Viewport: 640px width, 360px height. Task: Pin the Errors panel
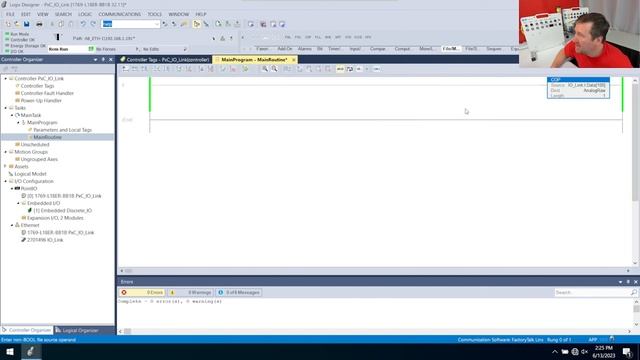(628, 282)
